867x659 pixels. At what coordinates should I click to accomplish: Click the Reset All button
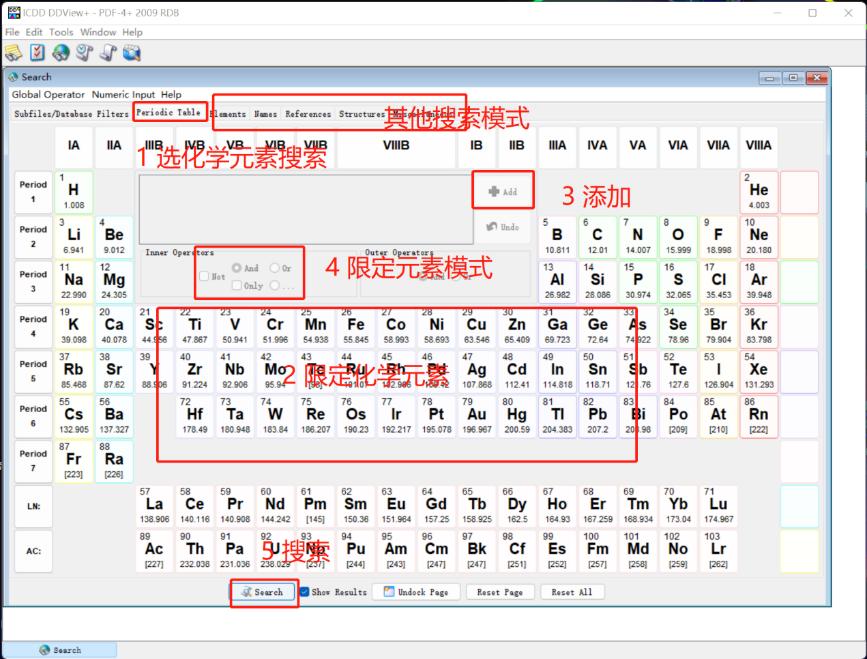(572, 591)
